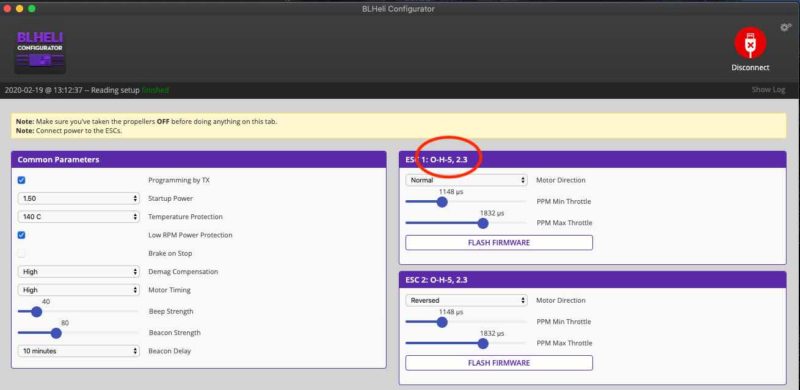Toggle the Programming by TX checkbox
The image size is (800, 390).
coord(21,180)
